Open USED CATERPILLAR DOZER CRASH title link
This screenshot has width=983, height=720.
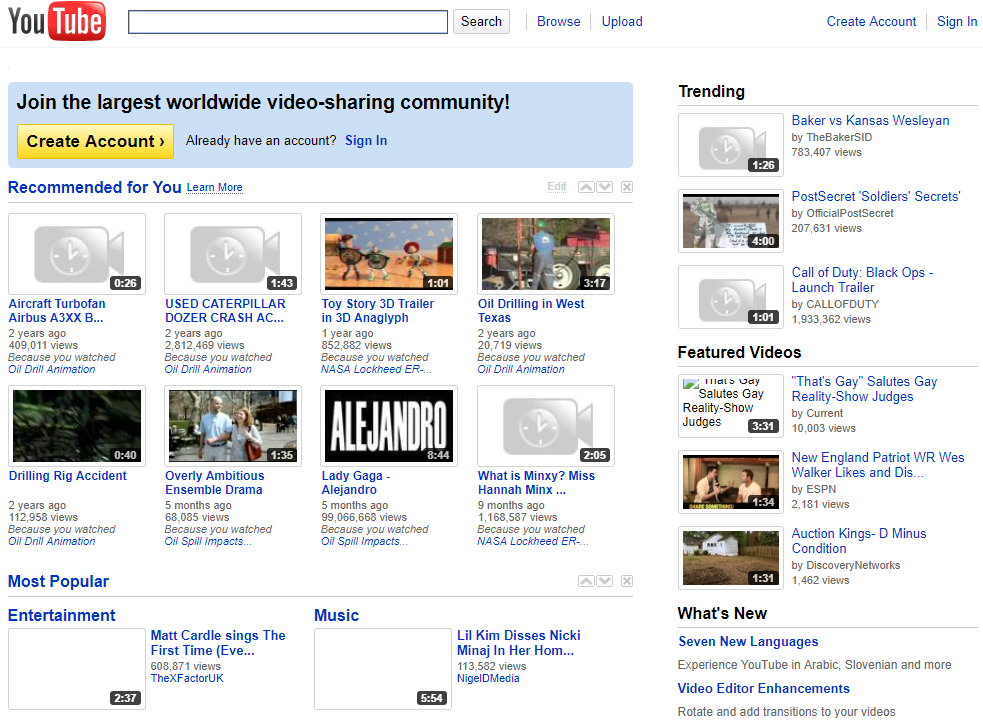click(x=225, y=310)
